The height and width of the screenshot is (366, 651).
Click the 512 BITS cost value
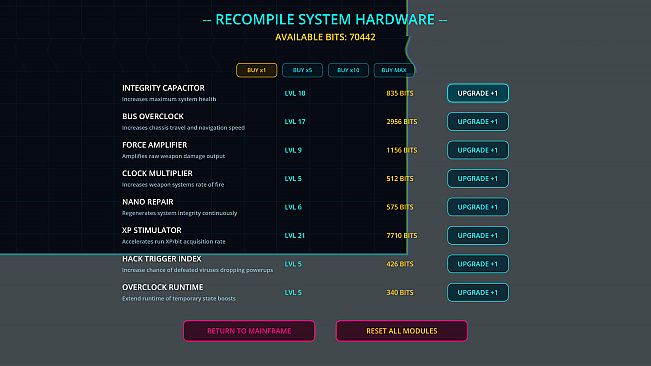point(400,178)
